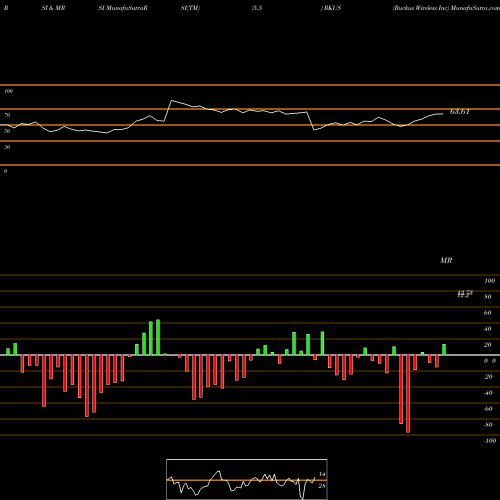
Task: Click the 30 label on the RSI scale
Action: pyautogui.click(x=7, y=147)
